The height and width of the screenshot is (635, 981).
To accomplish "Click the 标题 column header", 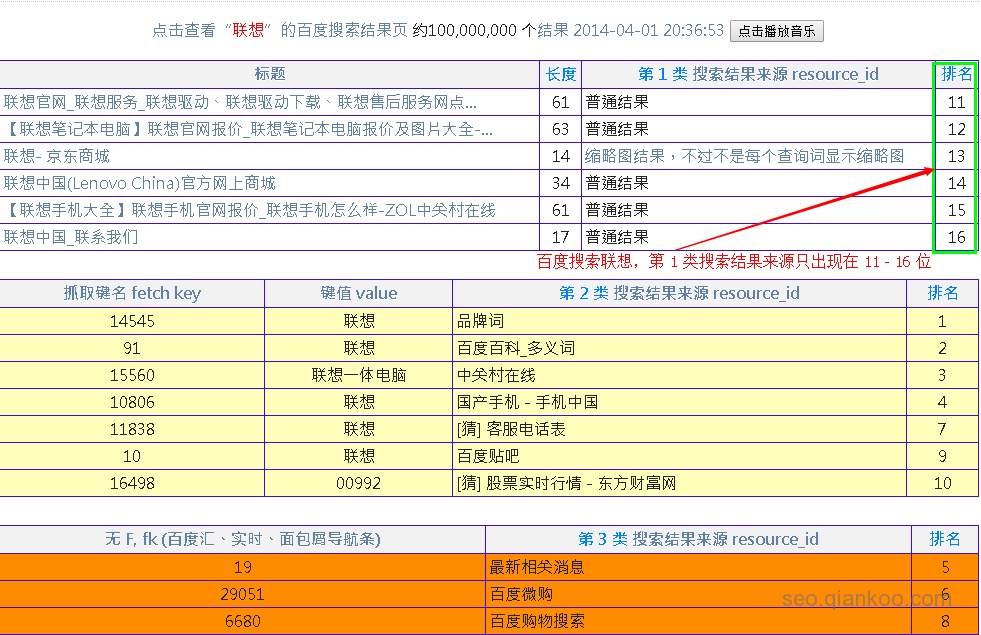I will coord(270,74).
